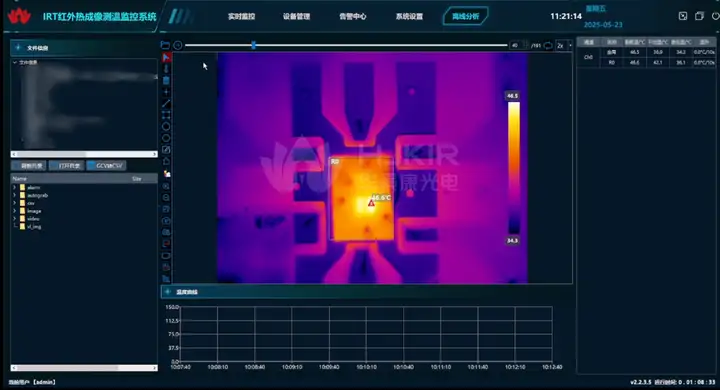Click the 46.6°C hottest point marker

pyautogui.click(x=371, y=203)
